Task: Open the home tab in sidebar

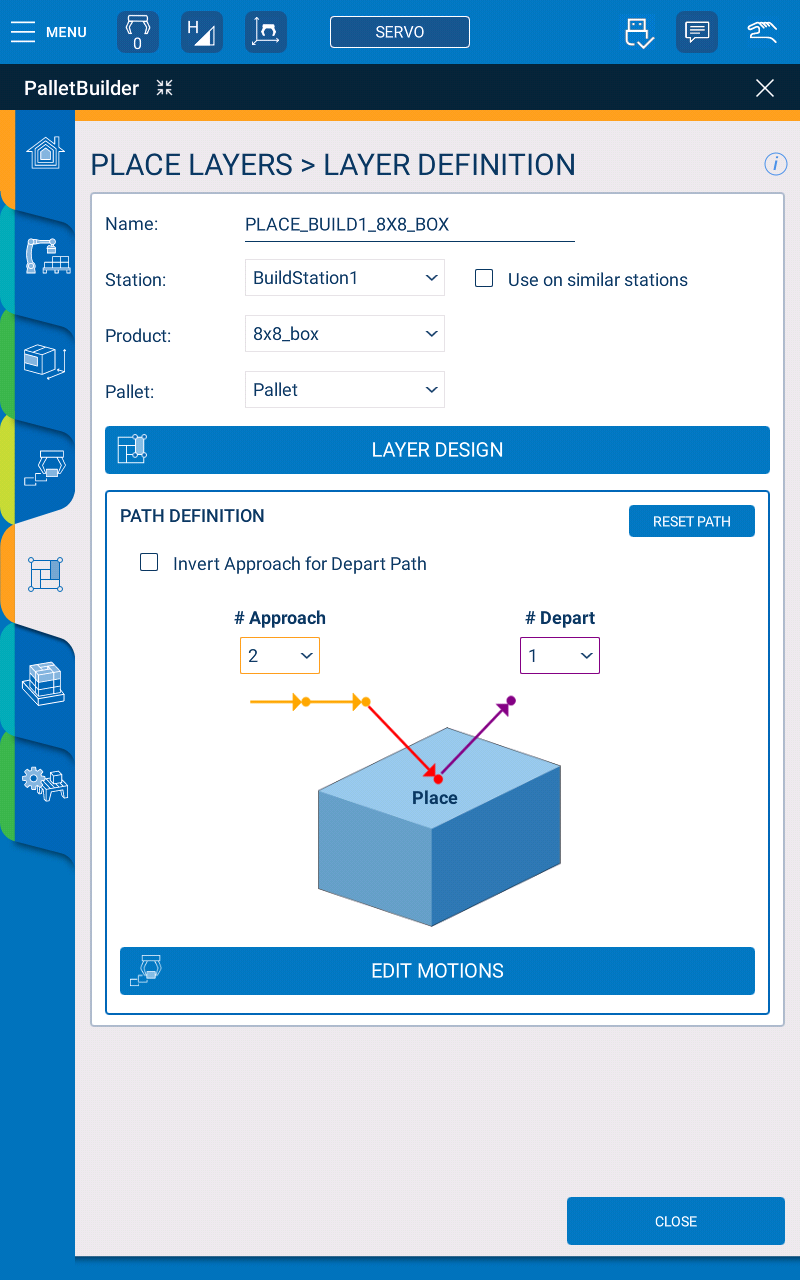Action: pos(45,153)
